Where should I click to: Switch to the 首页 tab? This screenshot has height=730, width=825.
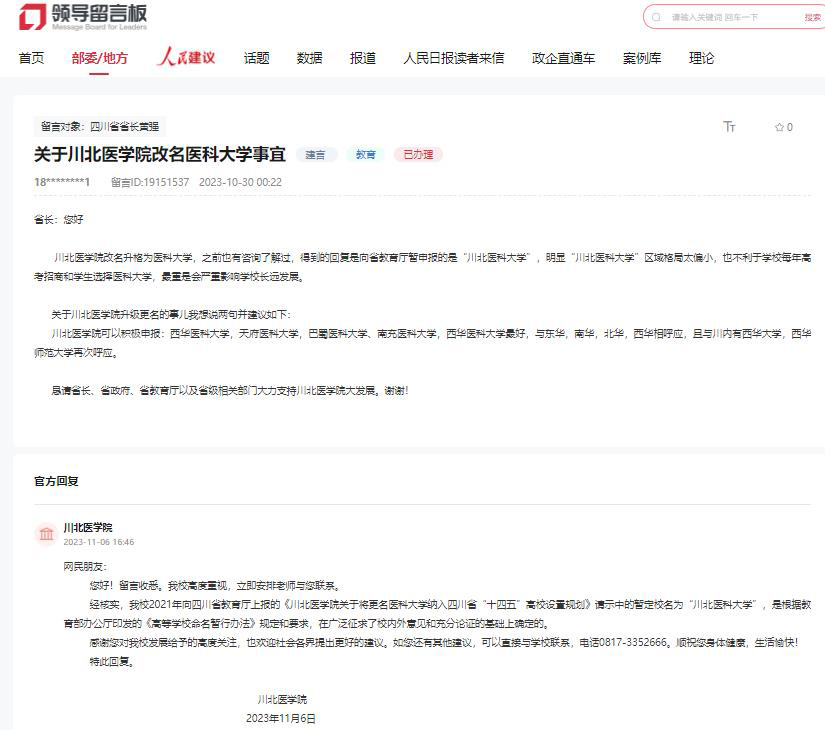pos(29,57)
